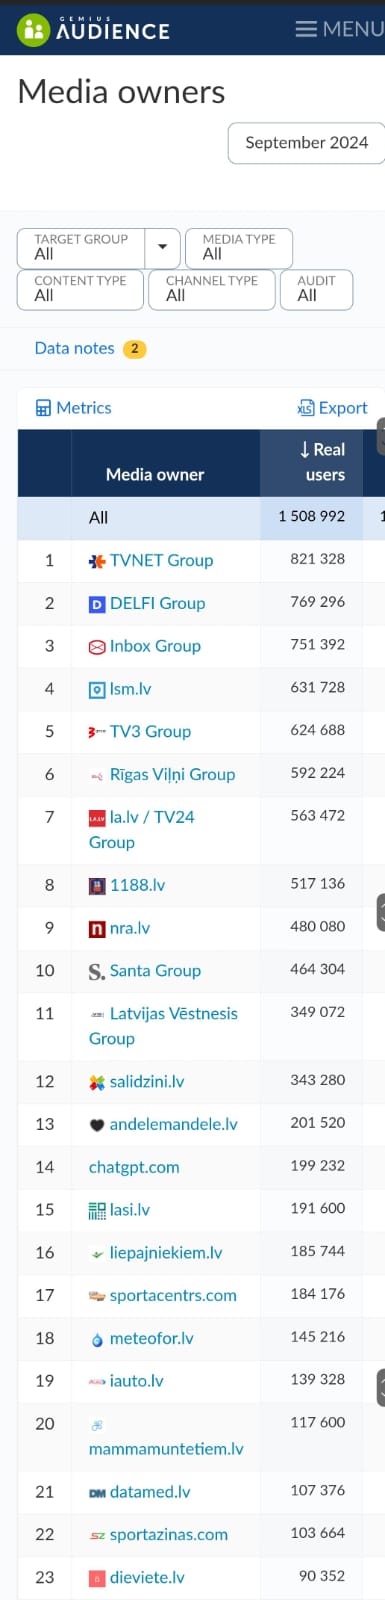Image resolution: width=385 pixels, height=1600 pixels.
Task: Click the salidzini.lv colorful logo icon
Action: [97, 1082]
